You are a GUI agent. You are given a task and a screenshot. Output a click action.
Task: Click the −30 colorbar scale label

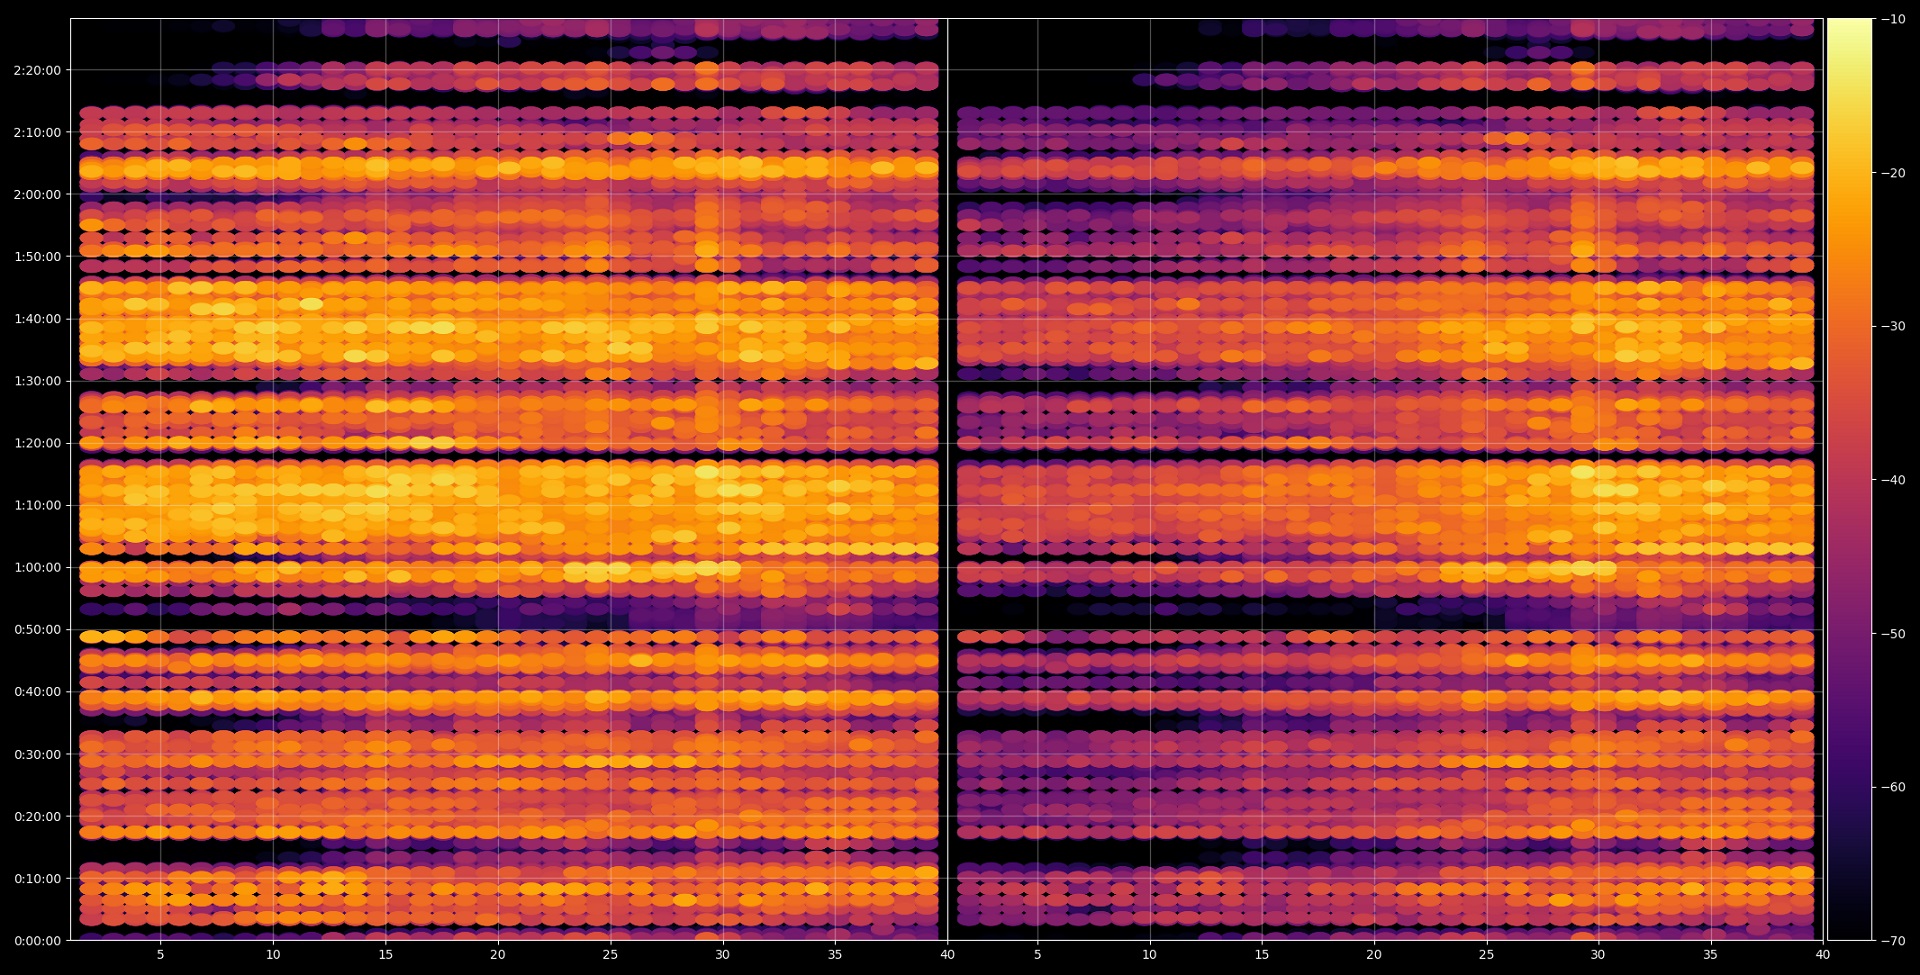pyautogui.click(x=1893, y=327)
